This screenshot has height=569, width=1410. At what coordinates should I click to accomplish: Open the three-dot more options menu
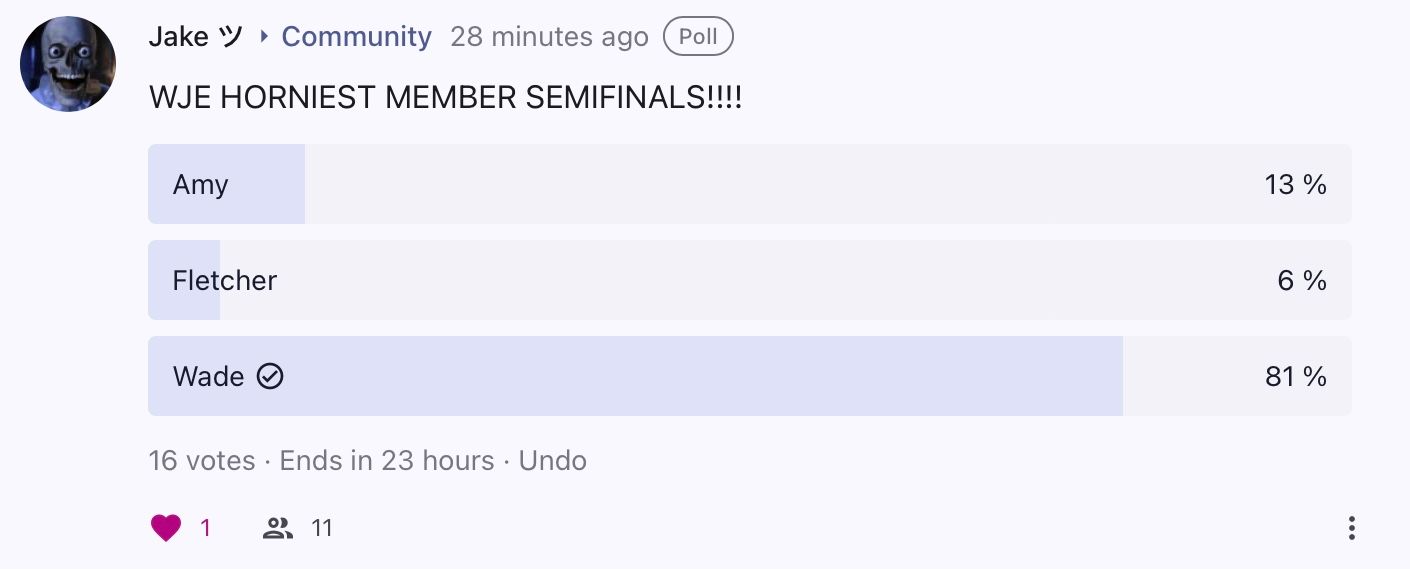1351,528
